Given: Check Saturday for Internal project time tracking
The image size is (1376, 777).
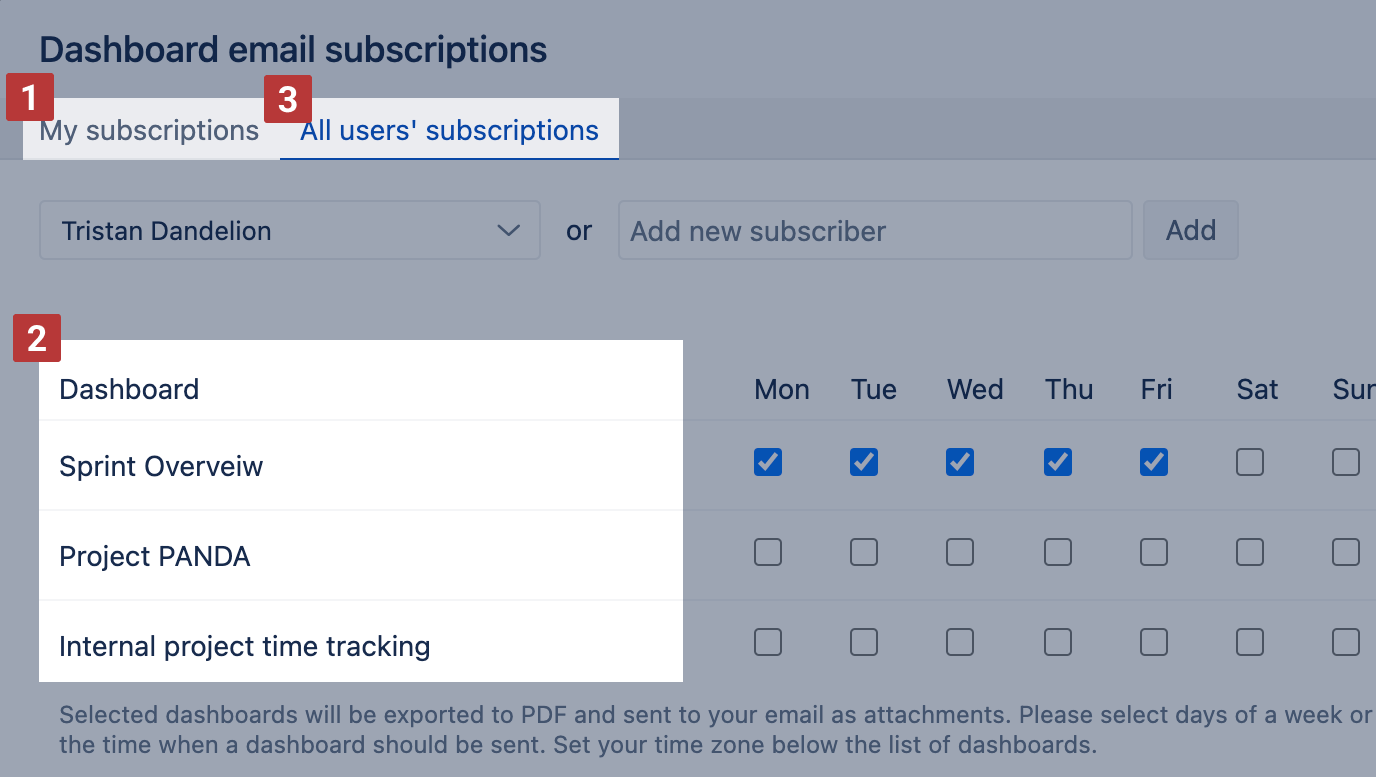Looking at the screenshot, I should pos(1249,642).
